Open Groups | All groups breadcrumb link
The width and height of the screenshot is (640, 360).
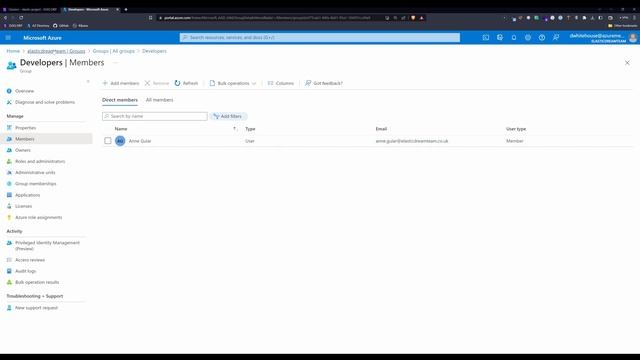[113, 51]
